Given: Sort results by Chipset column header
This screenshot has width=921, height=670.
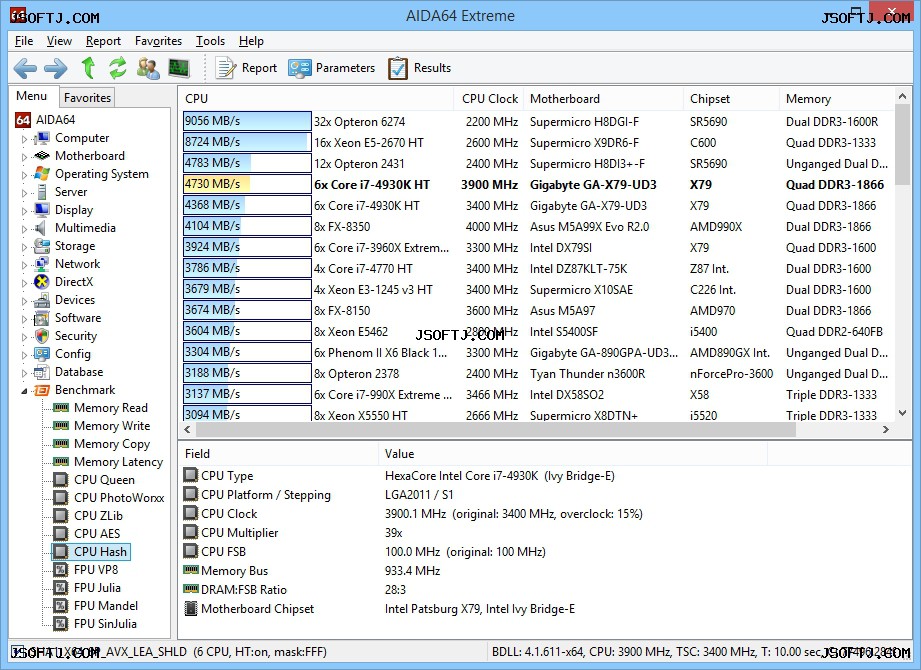Looking at the screenshot, I should 731,99.
